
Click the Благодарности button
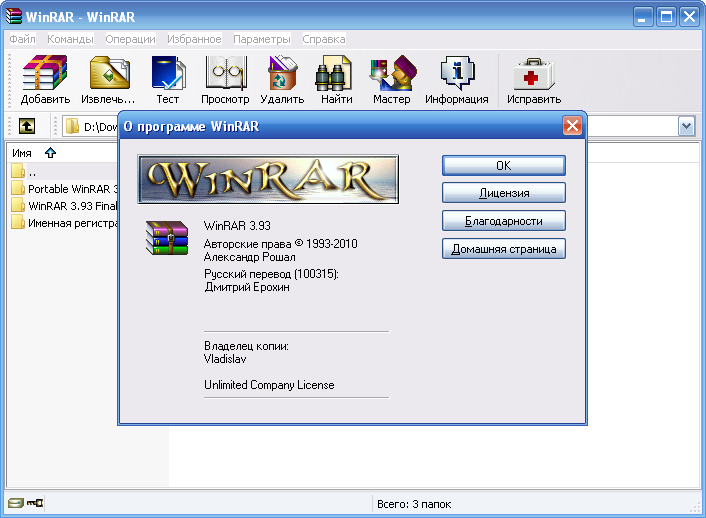503,221
